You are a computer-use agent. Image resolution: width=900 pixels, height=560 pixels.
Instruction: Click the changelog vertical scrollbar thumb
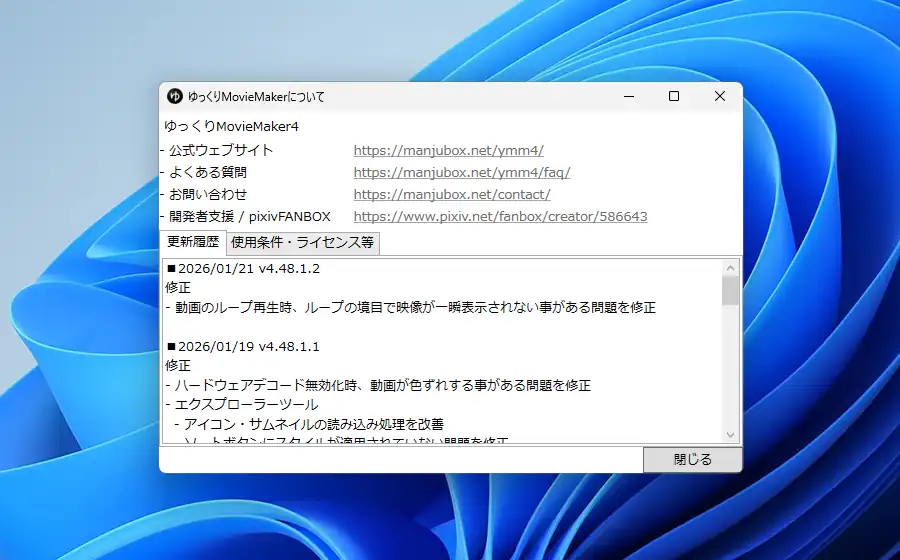pyautogui.click(x=730, y=290)
